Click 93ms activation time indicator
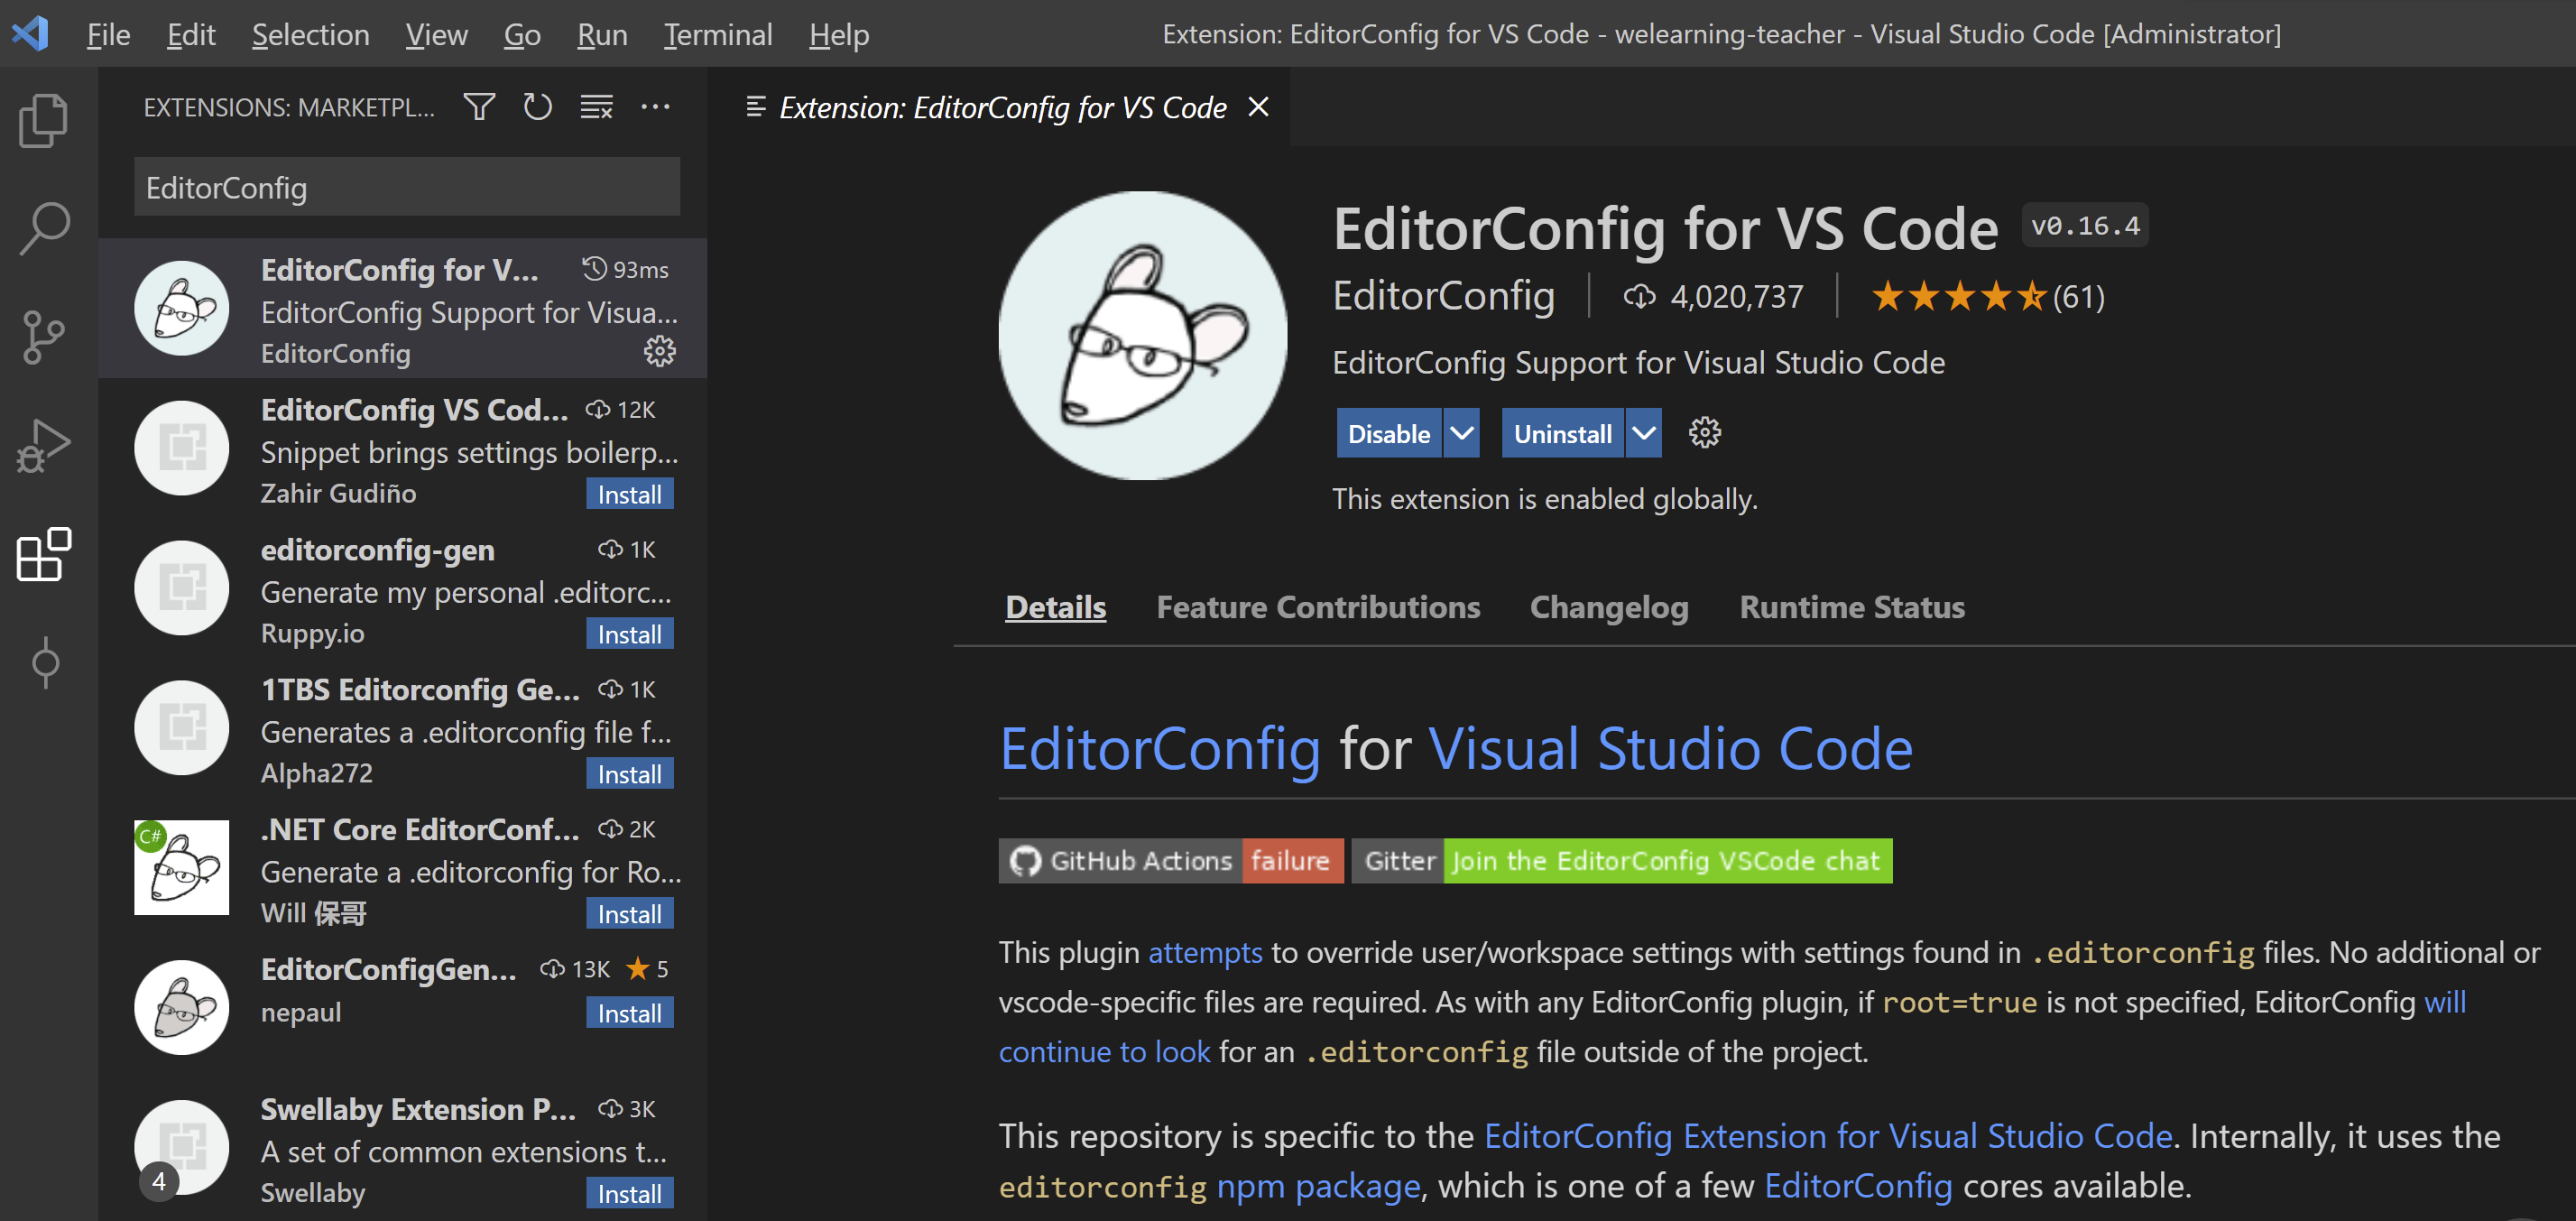 (626, 269)
